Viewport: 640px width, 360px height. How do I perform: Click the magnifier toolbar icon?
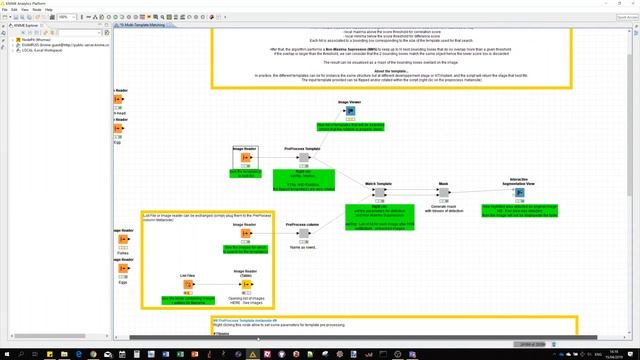point(162,17)
